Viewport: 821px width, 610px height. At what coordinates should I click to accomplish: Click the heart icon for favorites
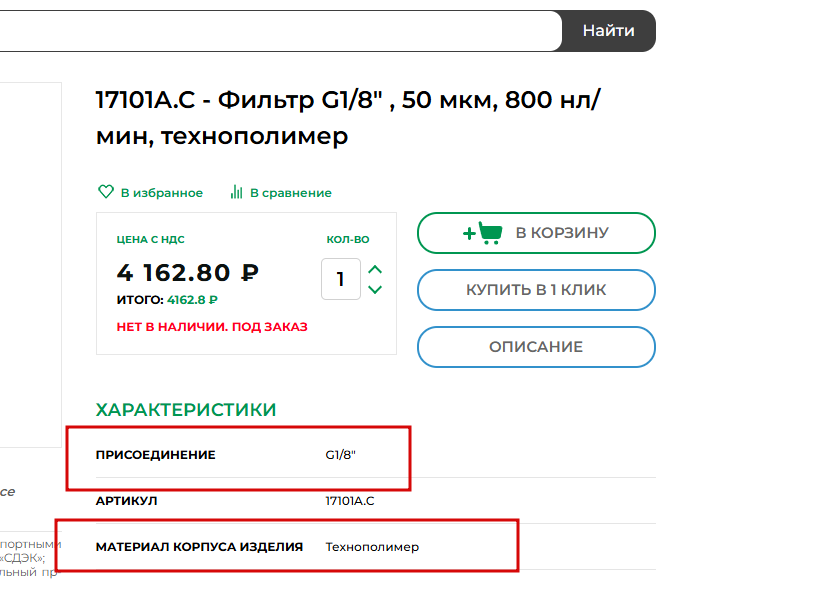[105, 192]
